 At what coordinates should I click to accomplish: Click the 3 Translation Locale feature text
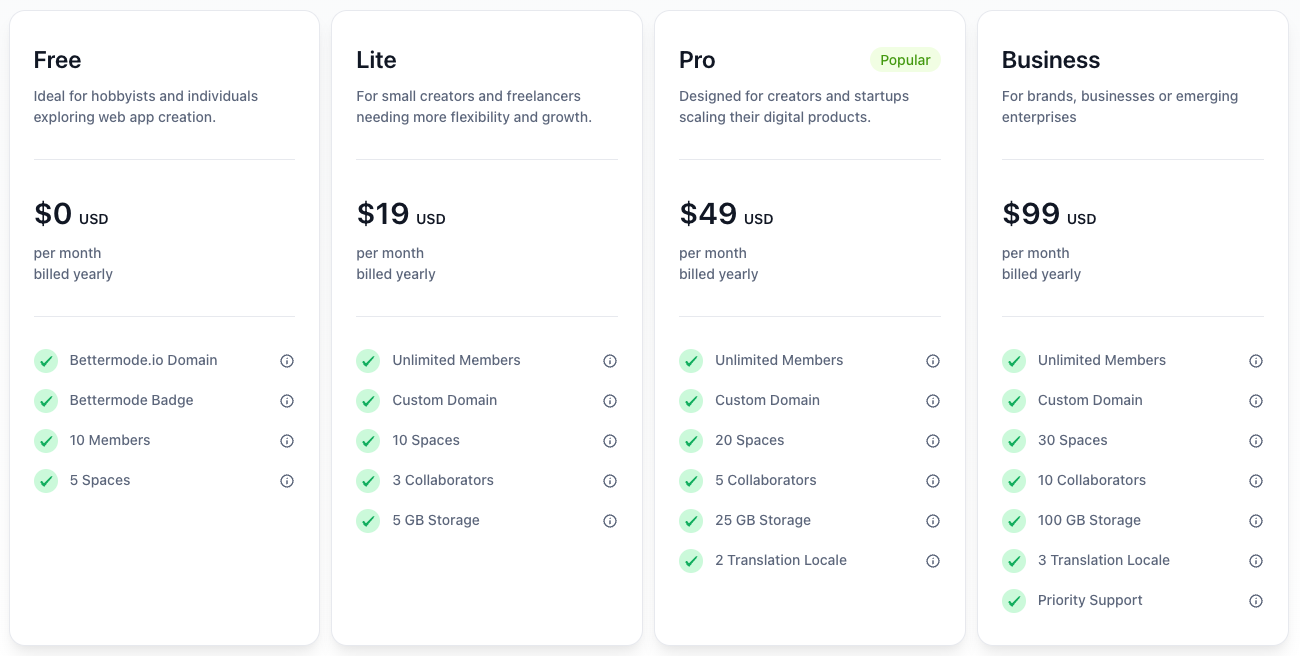pos(1103,560)
